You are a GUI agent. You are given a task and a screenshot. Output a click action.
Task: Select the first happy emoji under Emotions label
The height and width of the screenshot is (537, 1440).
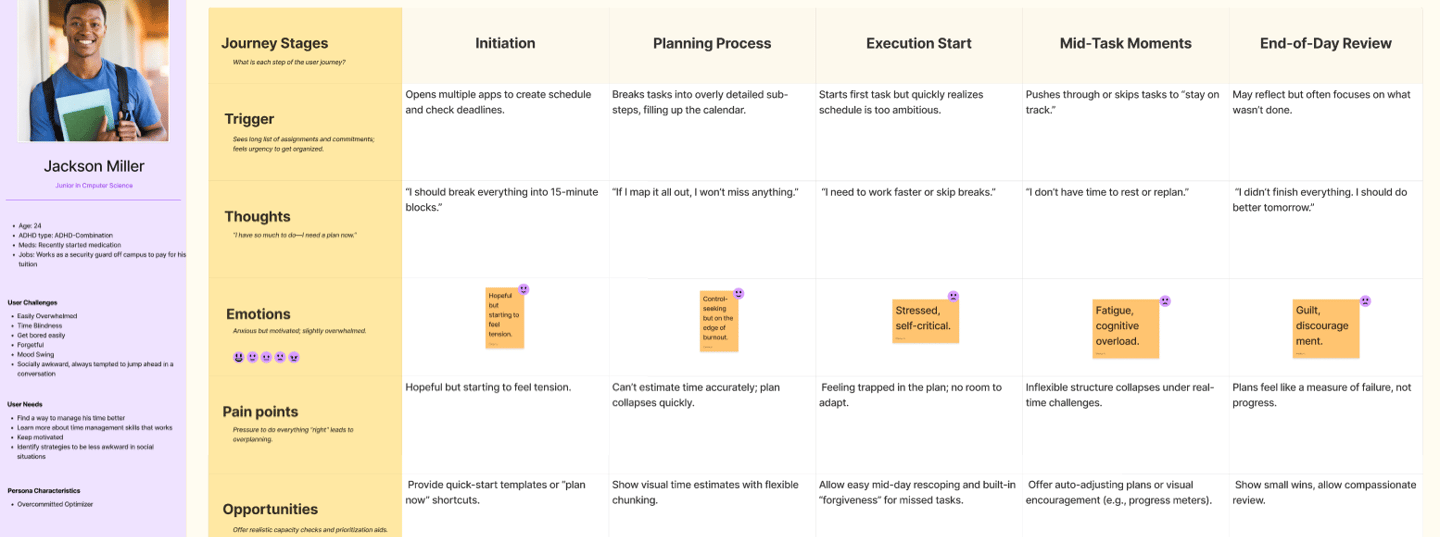pyautogui.click(x=239, y=357)
